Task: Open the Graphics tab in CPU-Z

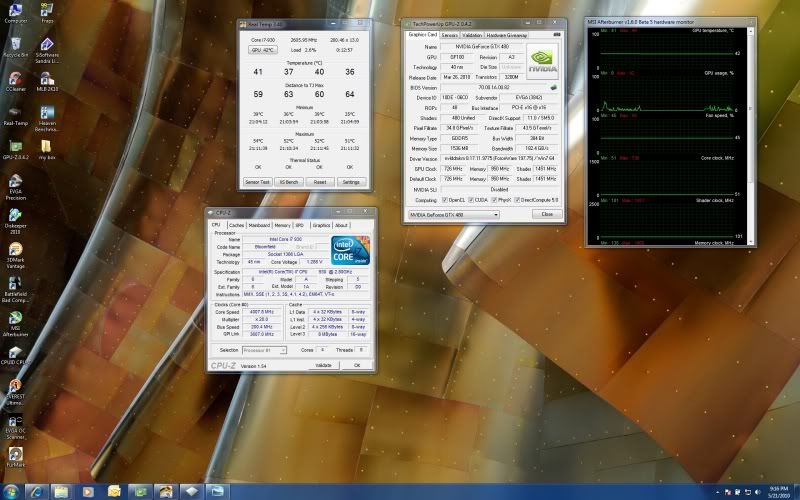Action: (x=321, y=225)
